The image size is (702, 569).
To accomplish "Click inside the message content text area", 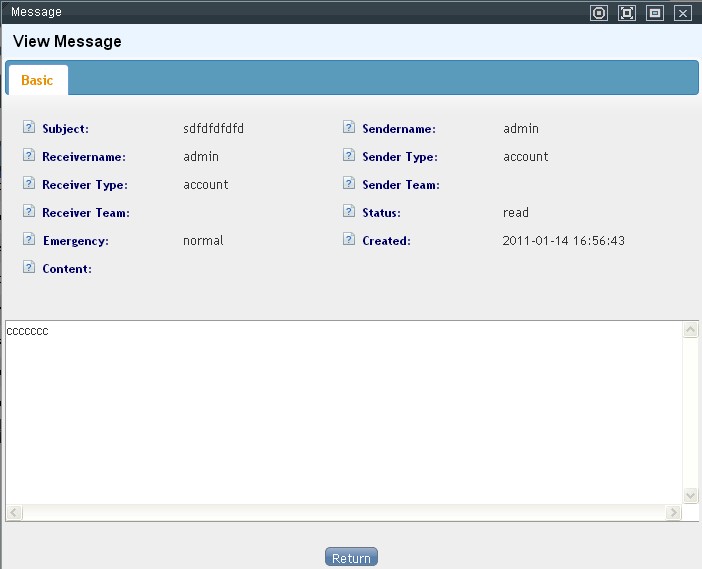I will pyautogui.click(x=340, y=410).
